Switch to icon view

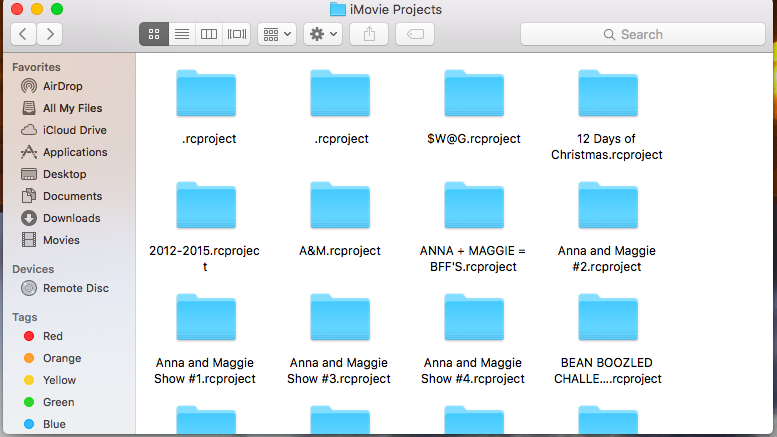coord(154,34)
